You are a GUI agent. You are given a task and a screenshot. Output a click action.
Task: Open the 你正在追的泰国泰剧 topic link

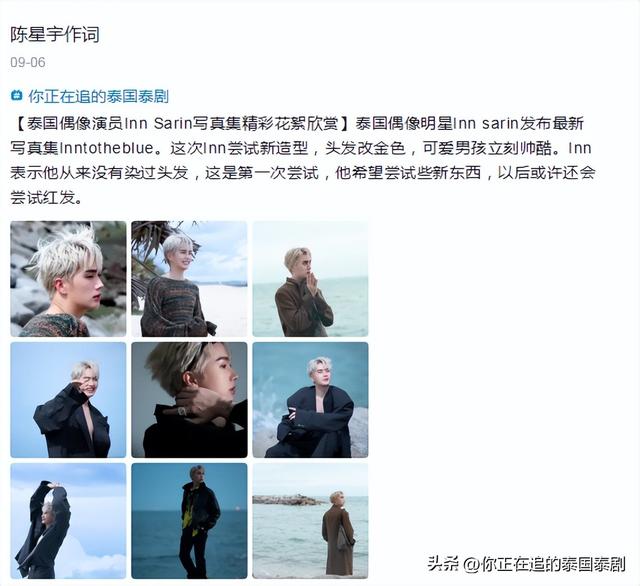coord(98,96)
